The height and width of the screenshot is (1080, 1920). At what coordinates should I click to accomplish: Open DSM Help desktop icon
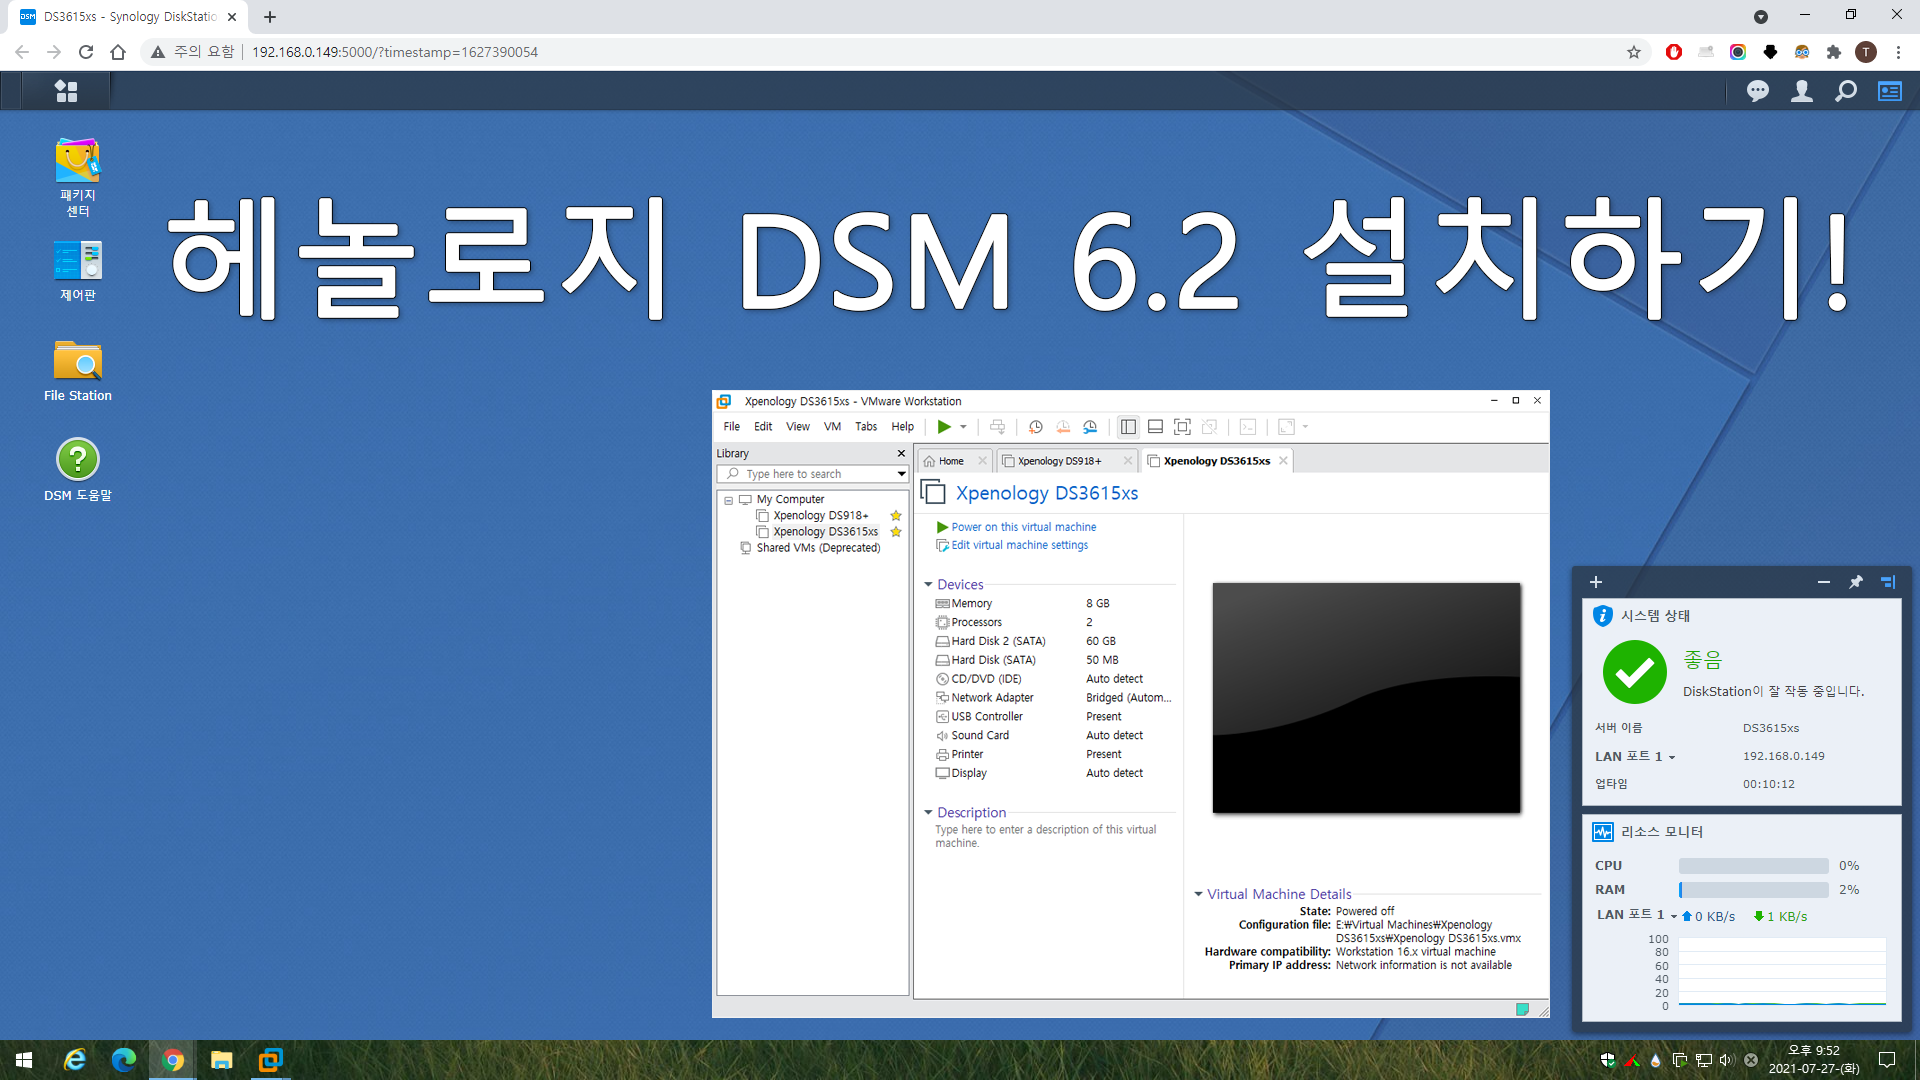[77, 460]
